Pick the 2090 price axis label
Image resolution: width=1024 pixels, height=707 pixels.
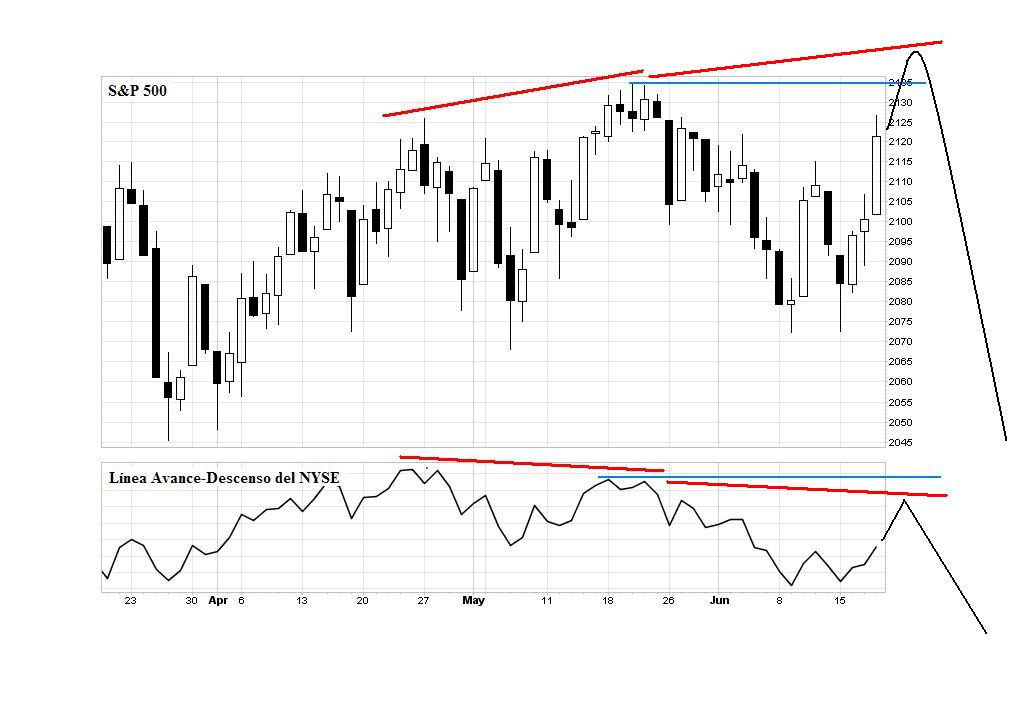click(901, 262)
